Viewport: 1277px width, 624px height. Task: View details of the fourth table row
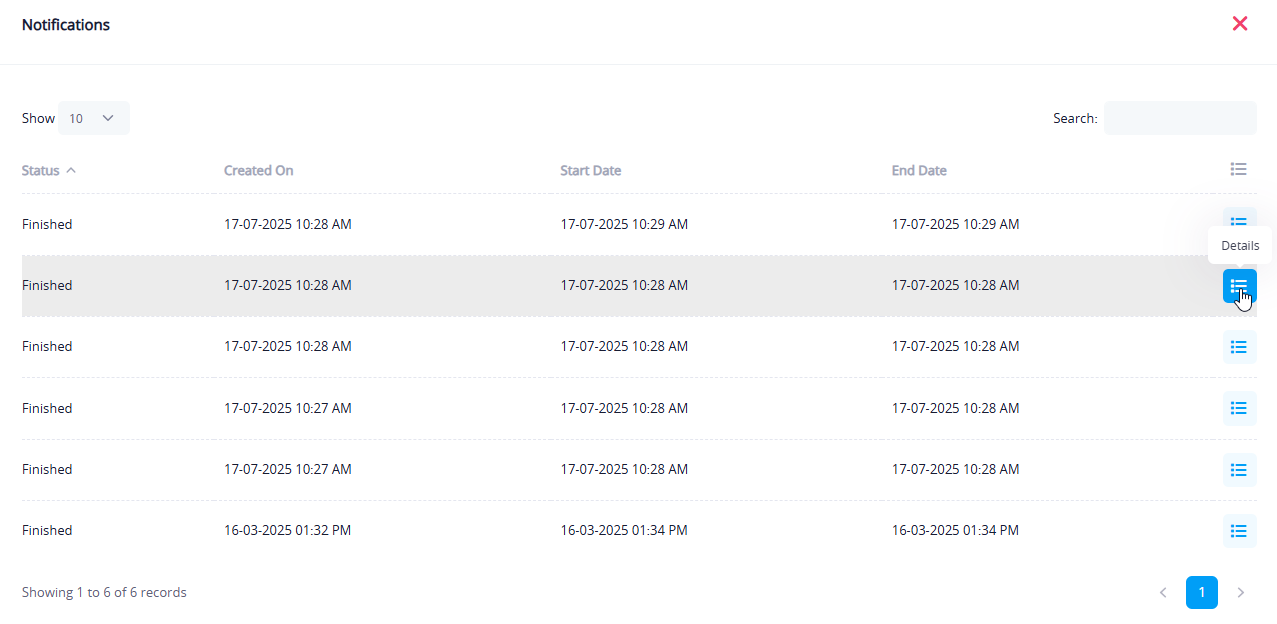[1239, 408]
